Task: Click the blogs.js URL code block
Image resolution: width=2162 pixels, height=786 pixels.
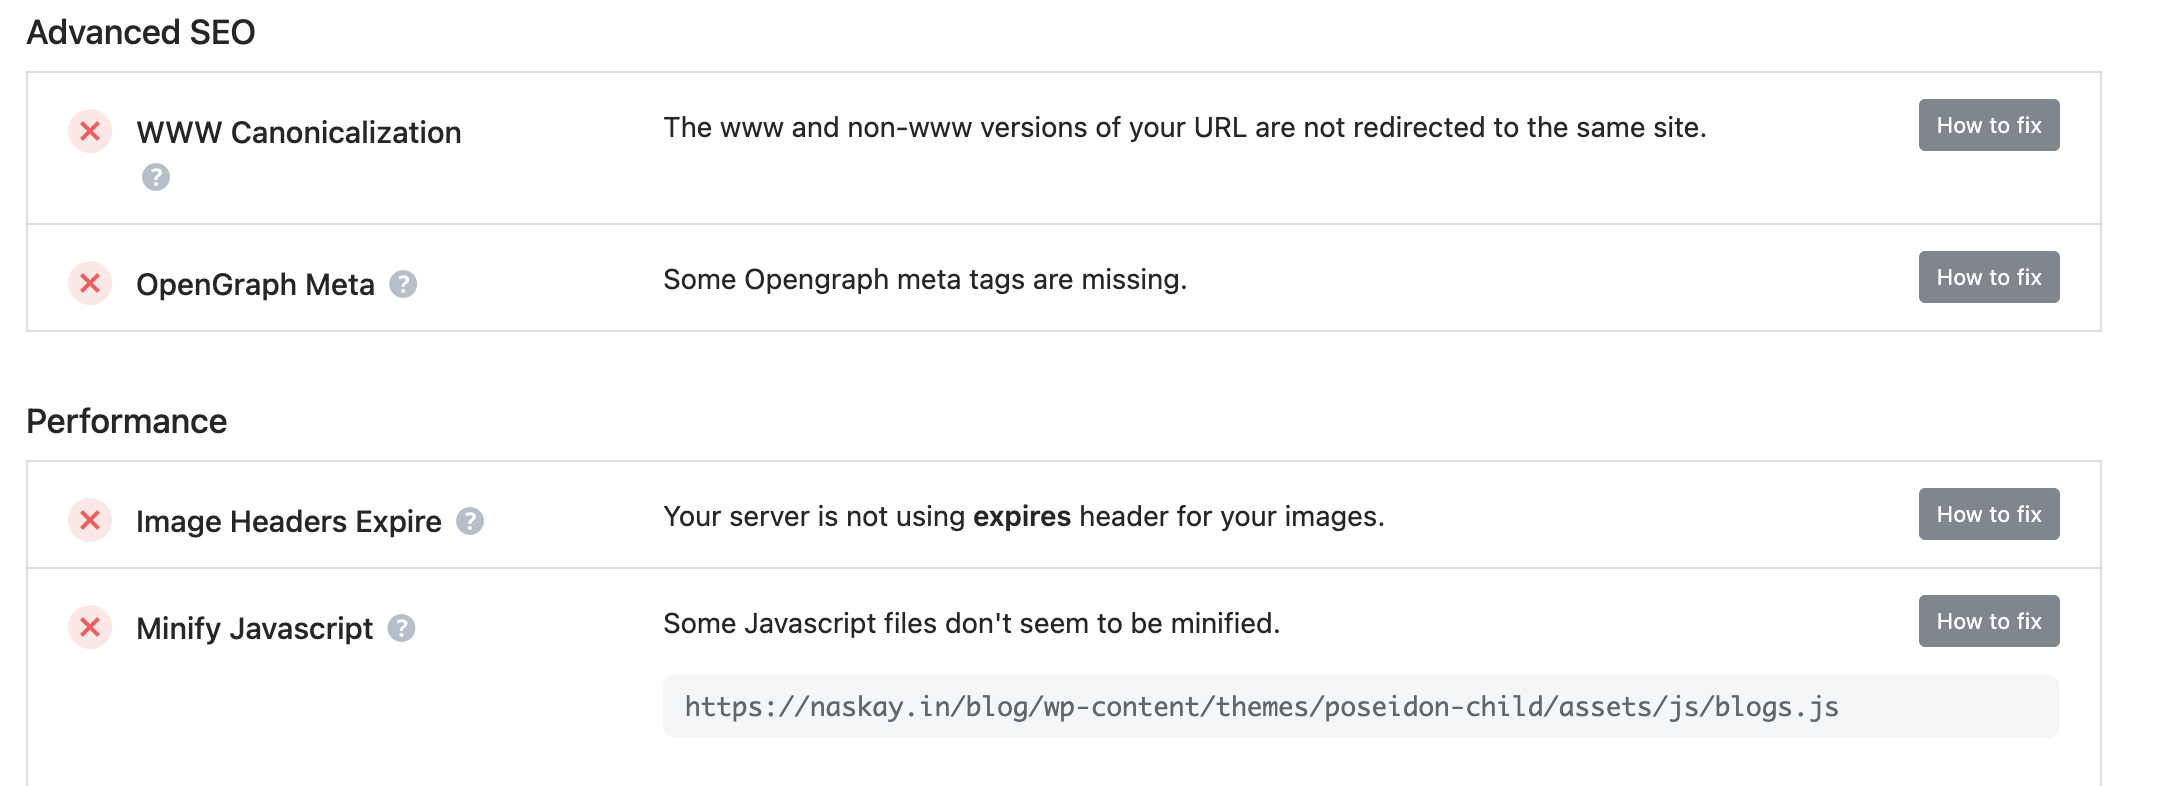Action: pyautogui.click(x=1360, y=707)
